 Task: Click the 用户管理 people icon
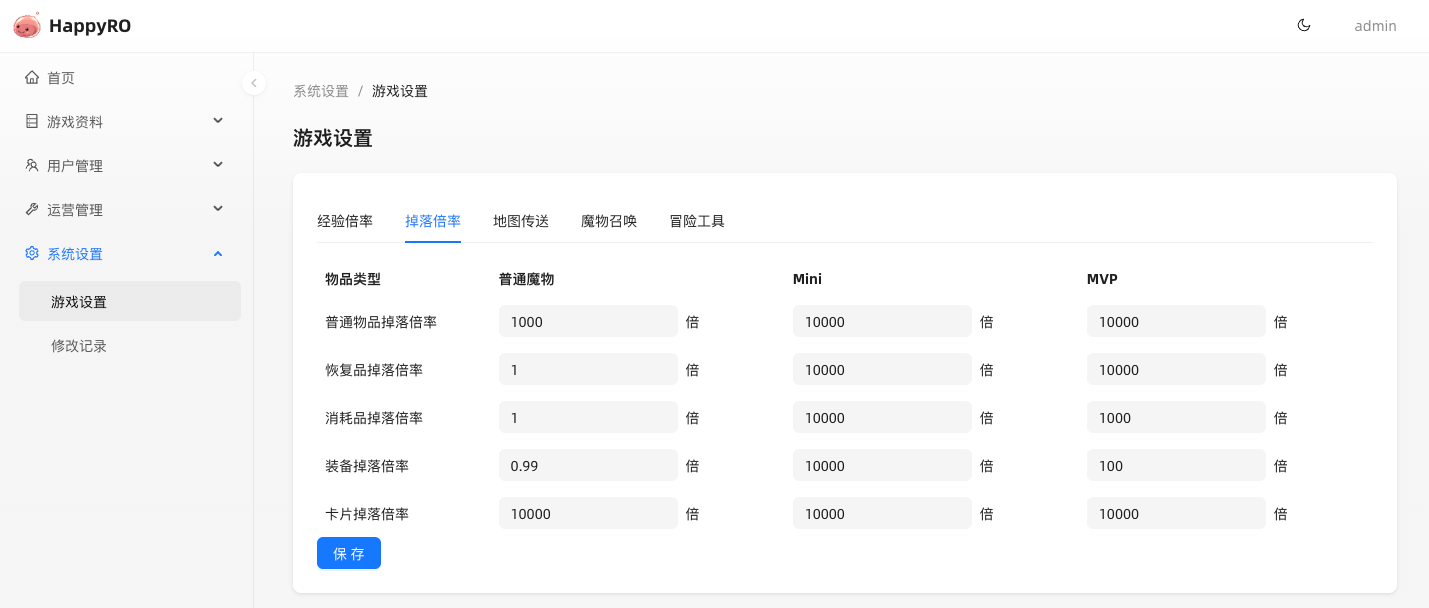point(32,165)
